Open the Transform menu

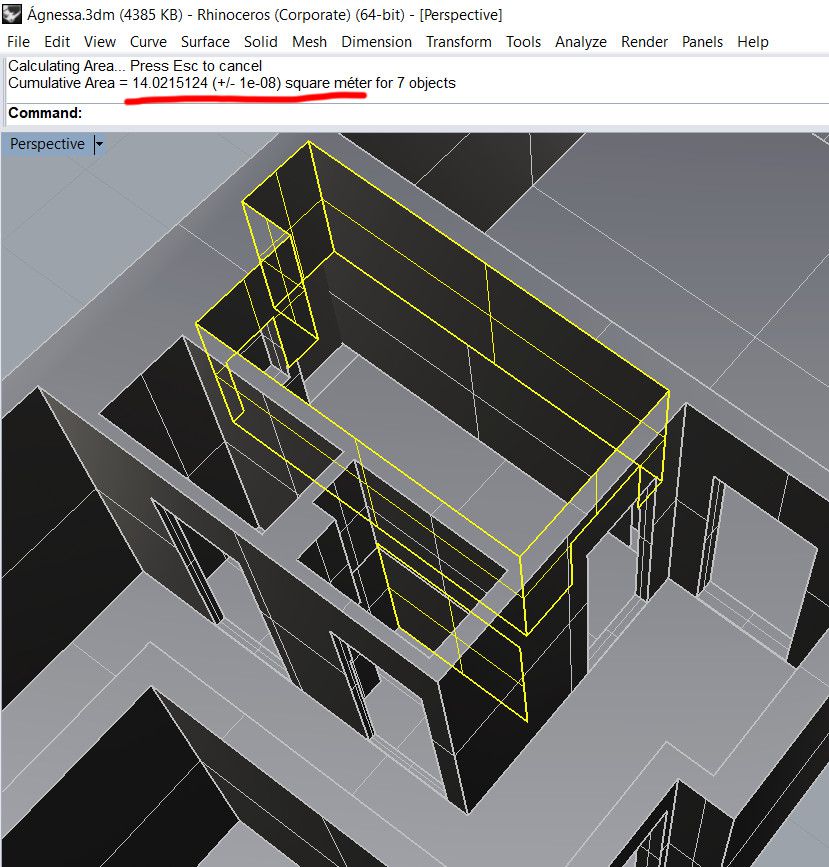[x=458, y=42]
